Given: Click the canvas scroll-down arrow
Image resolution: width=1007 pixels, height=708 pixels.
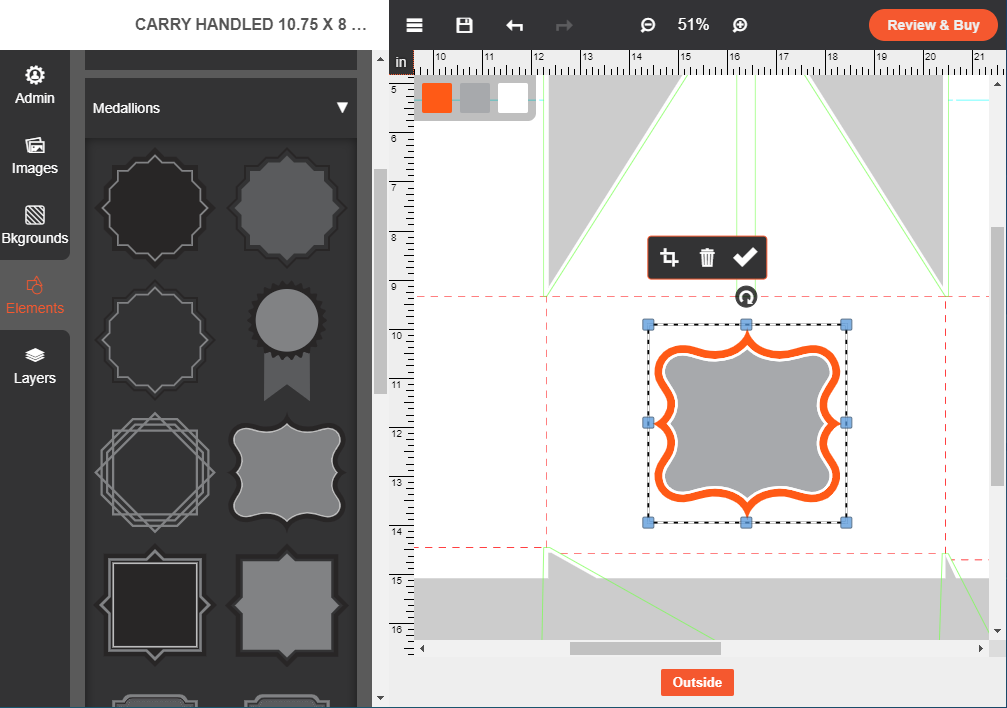Looking at the screenshot, I should (997, 631).
